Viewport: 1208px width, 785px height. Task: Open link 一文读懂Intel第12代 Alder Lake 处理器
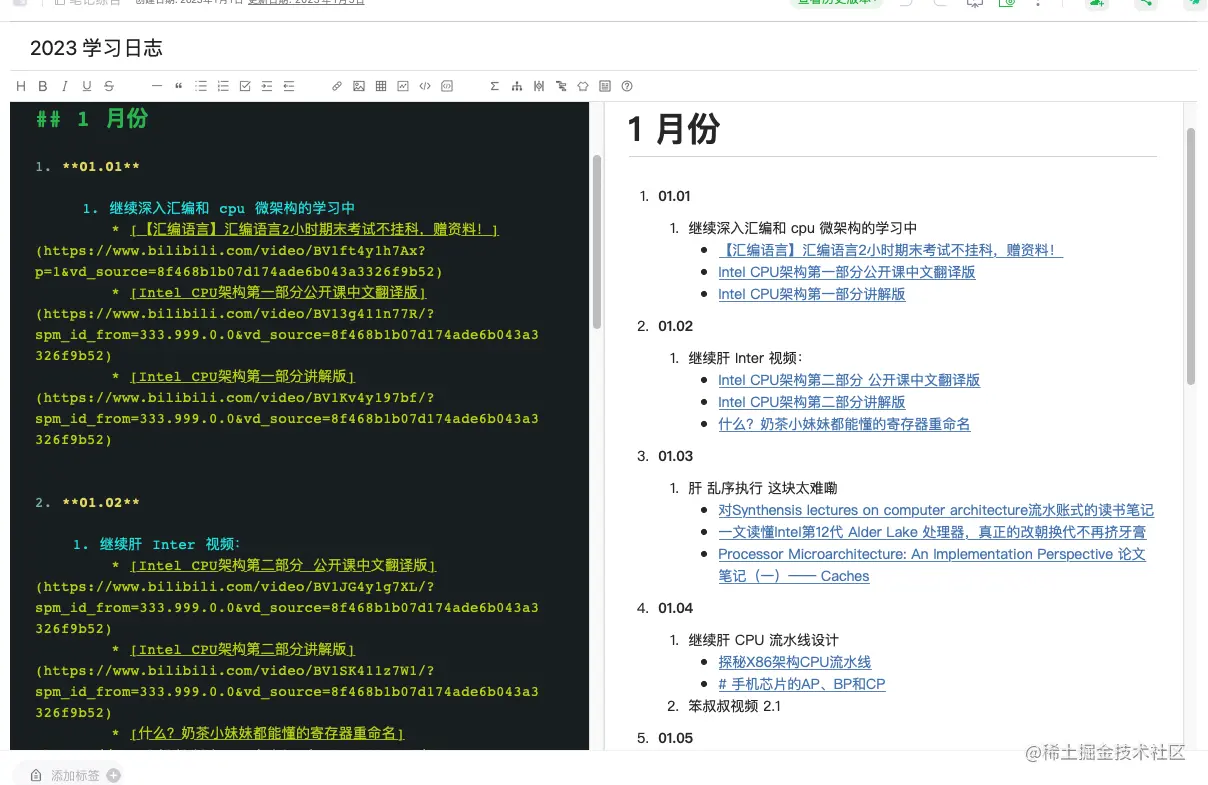pyautogui.click(x=932, y=532)
